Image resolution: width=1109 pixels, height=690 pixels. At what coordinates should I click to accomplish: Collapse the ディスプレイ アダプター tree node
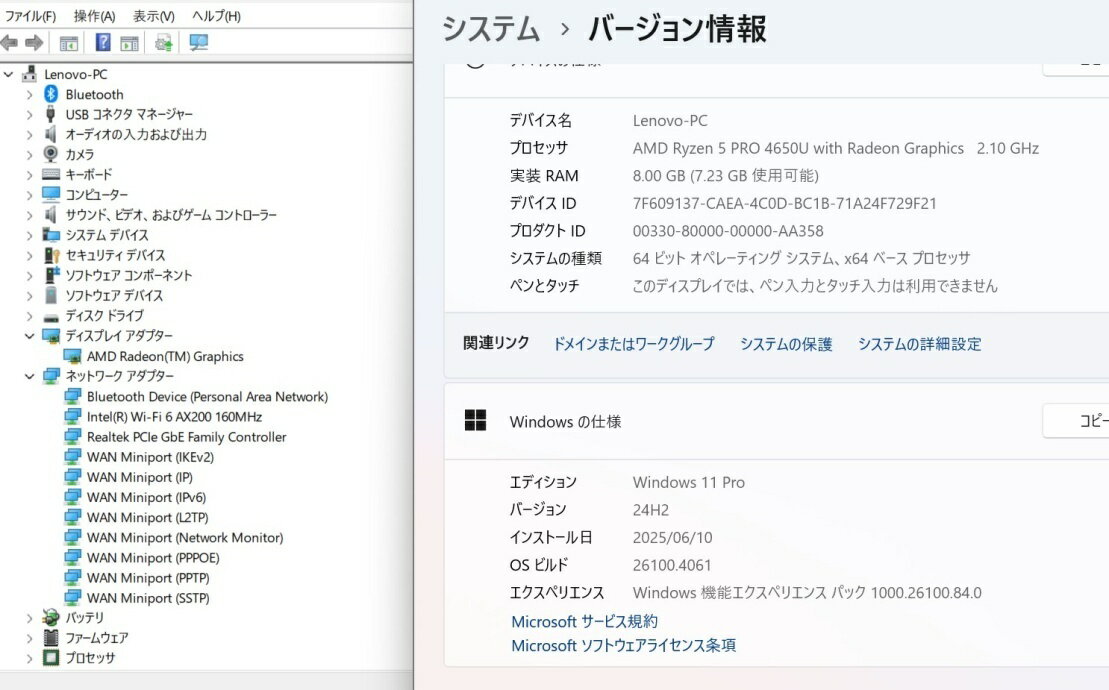[x=29, y=336]
